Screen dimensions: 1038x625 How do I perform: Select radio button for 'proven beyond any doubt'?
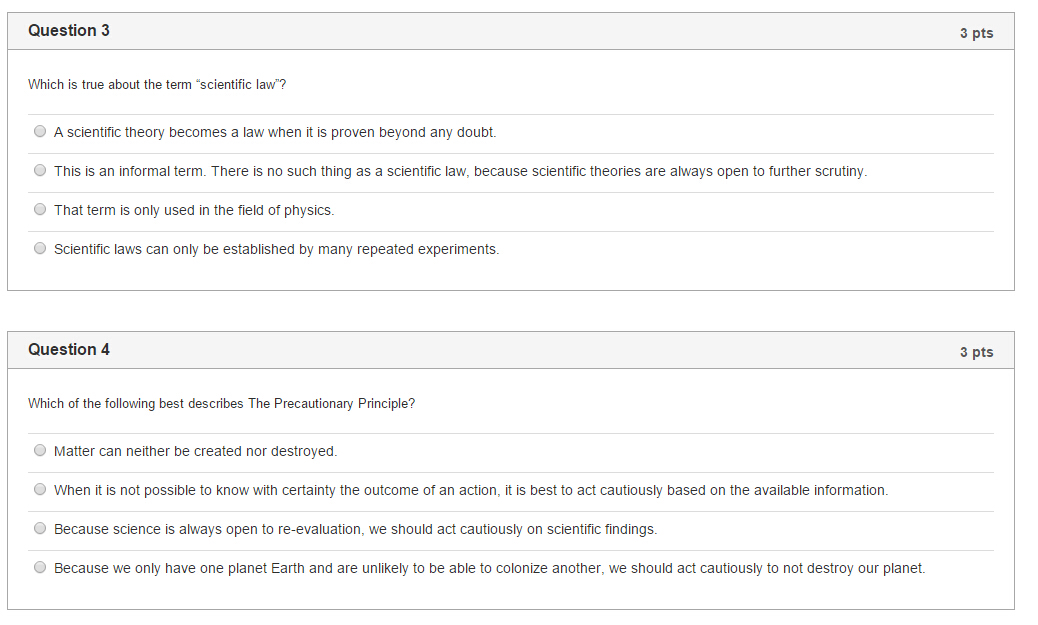pos(40,132)
